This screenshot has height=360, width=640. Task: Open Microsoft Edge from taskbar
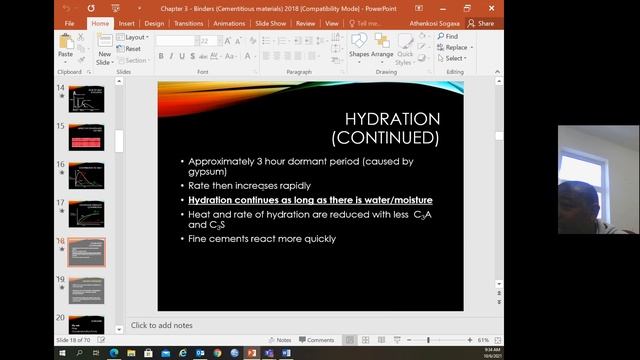(x=114, y=353)
